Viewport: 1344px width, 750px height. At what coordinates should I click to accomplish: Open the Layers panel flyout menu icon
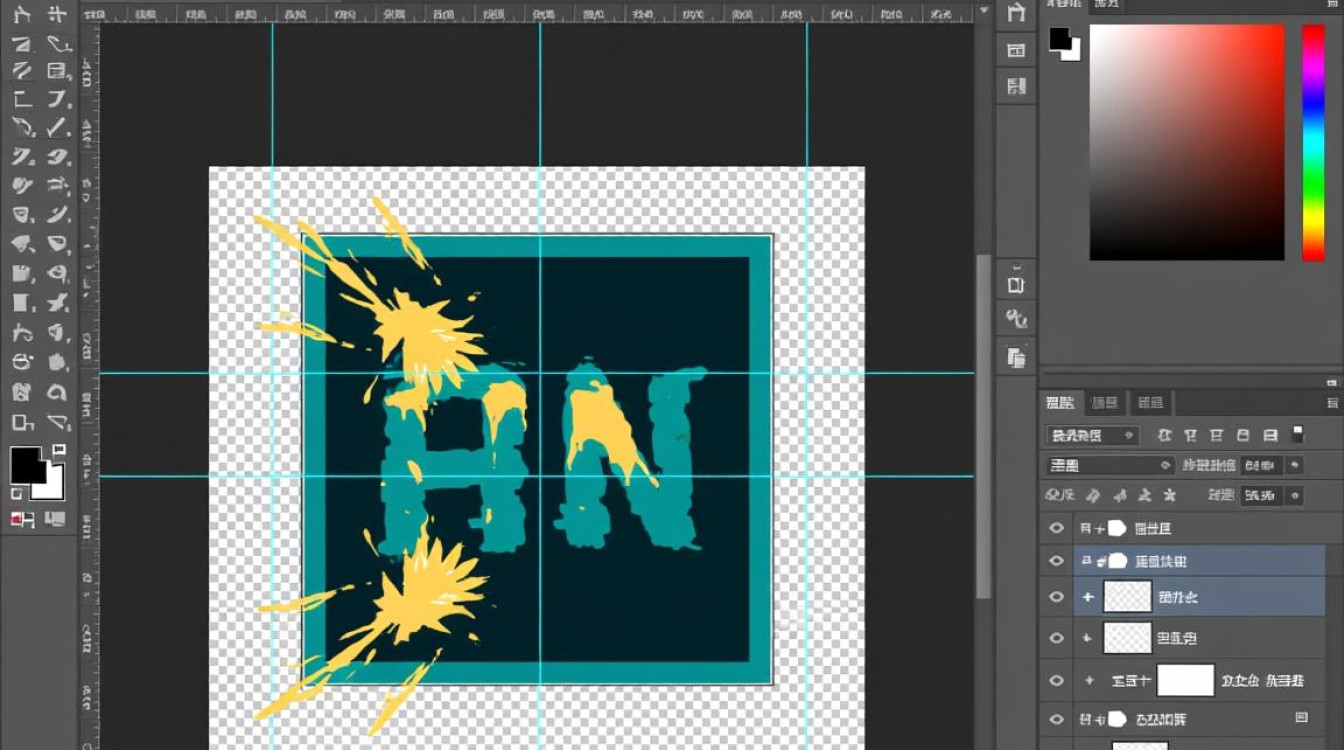tap(1332, 404)
